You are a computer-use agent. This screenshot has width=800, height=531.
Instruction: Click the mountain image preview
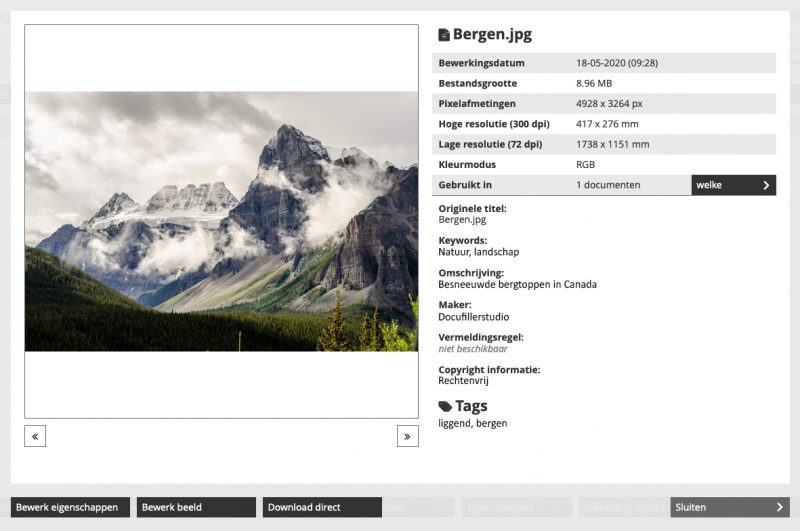point(221,221)
